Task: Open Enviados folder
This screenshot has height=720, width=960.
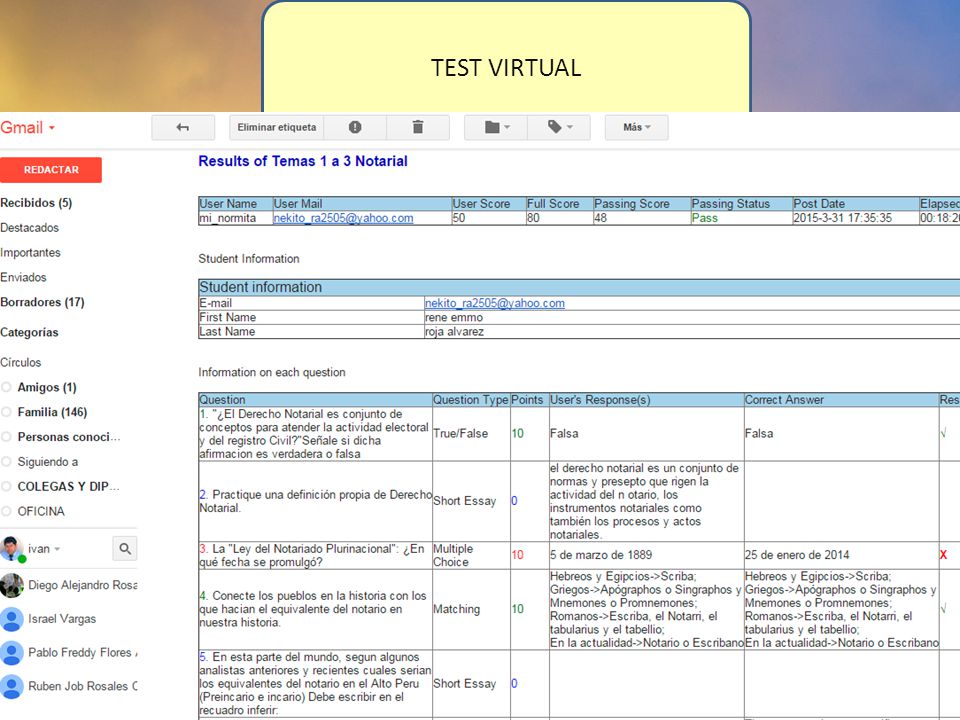Action: [23, 277]
